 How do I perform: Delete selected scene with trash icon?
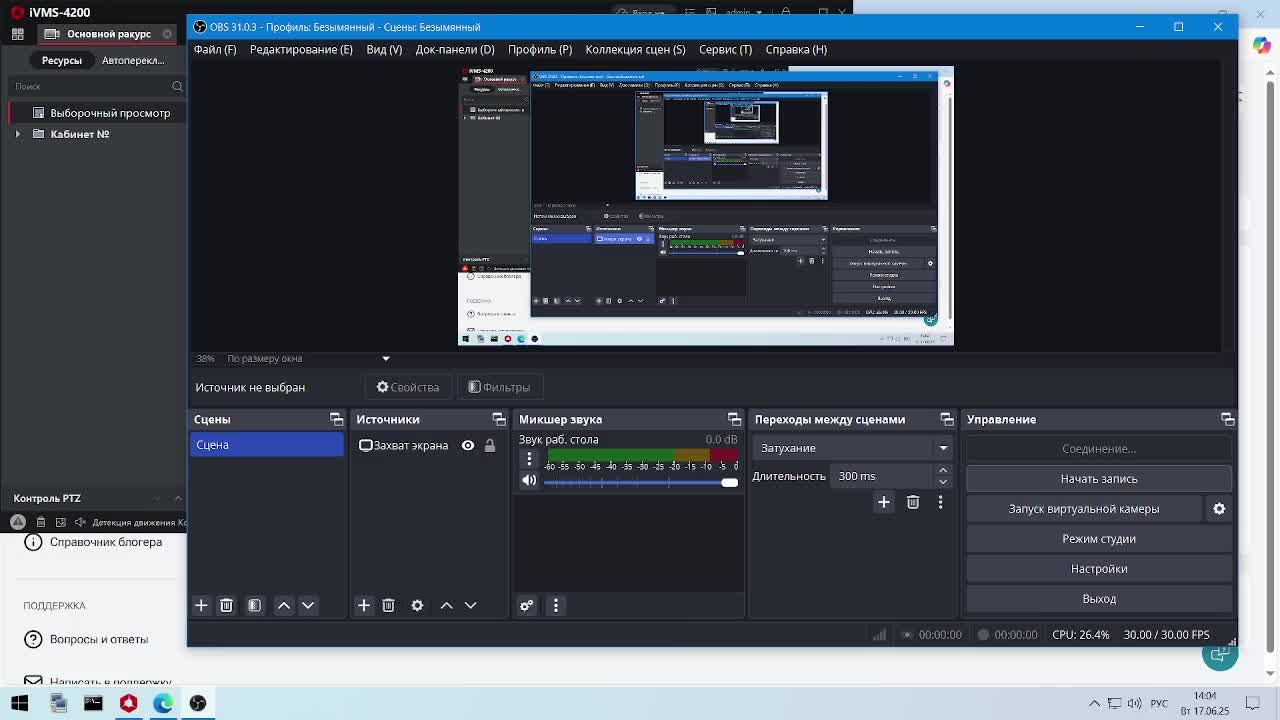pos(226,605)
